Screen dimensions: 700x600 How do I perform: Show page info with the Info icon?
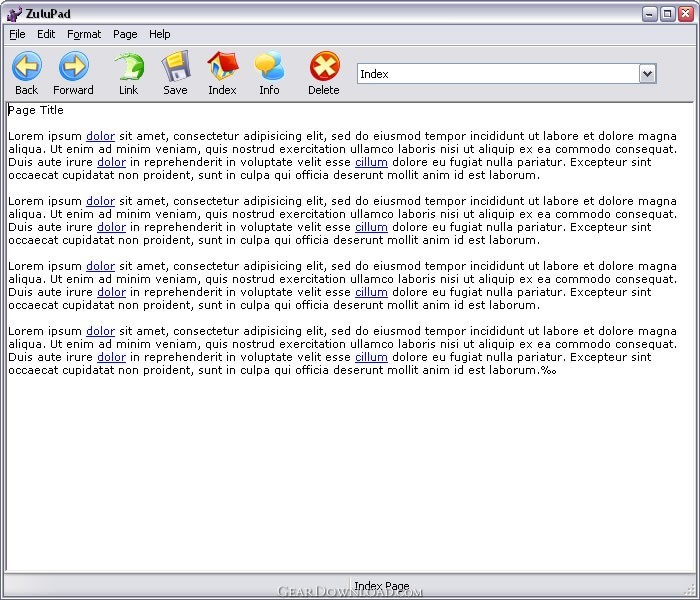pyautogui.click(x=270, y=66)
